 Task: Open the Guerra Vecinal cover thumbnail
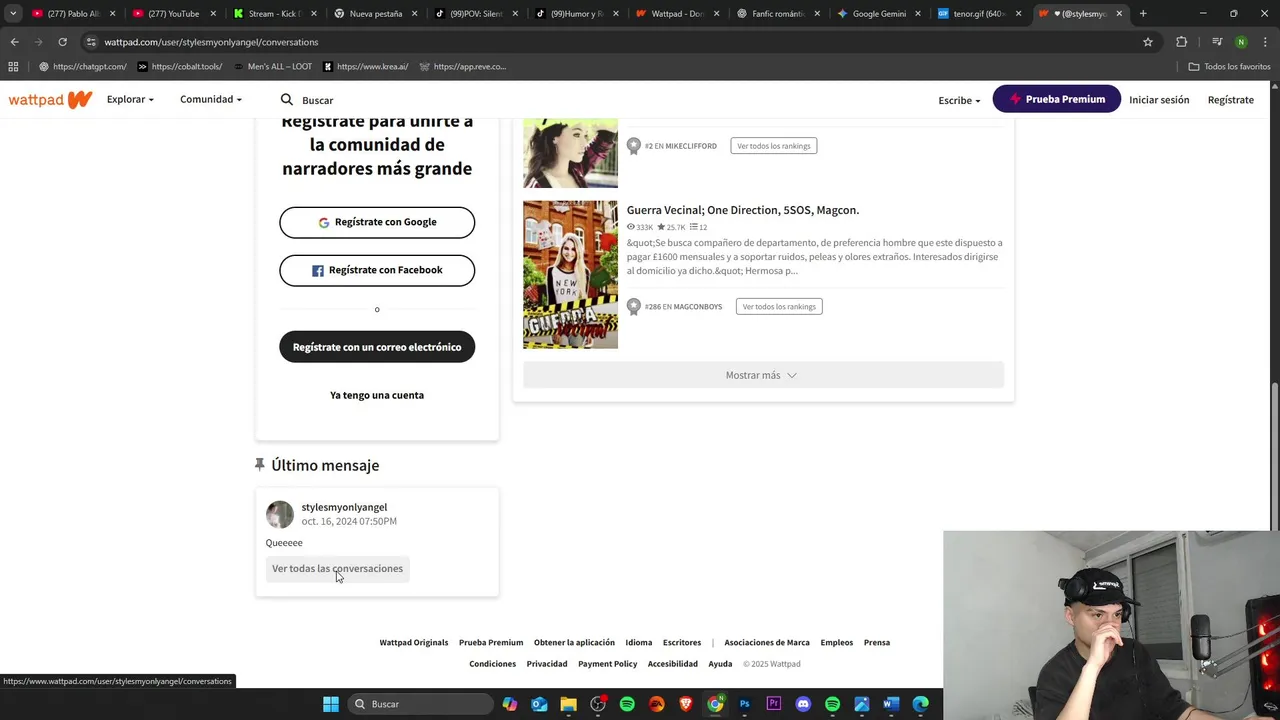click(x=570, y=275)
